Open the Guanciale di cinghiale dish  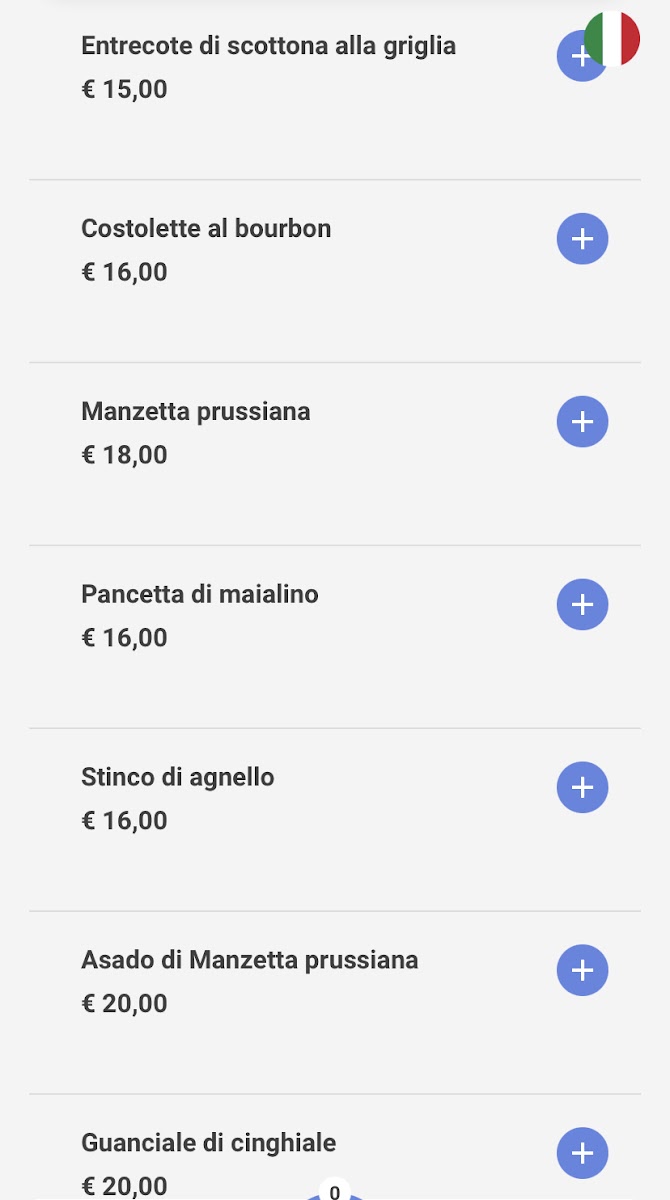[x=209, y=1143]
